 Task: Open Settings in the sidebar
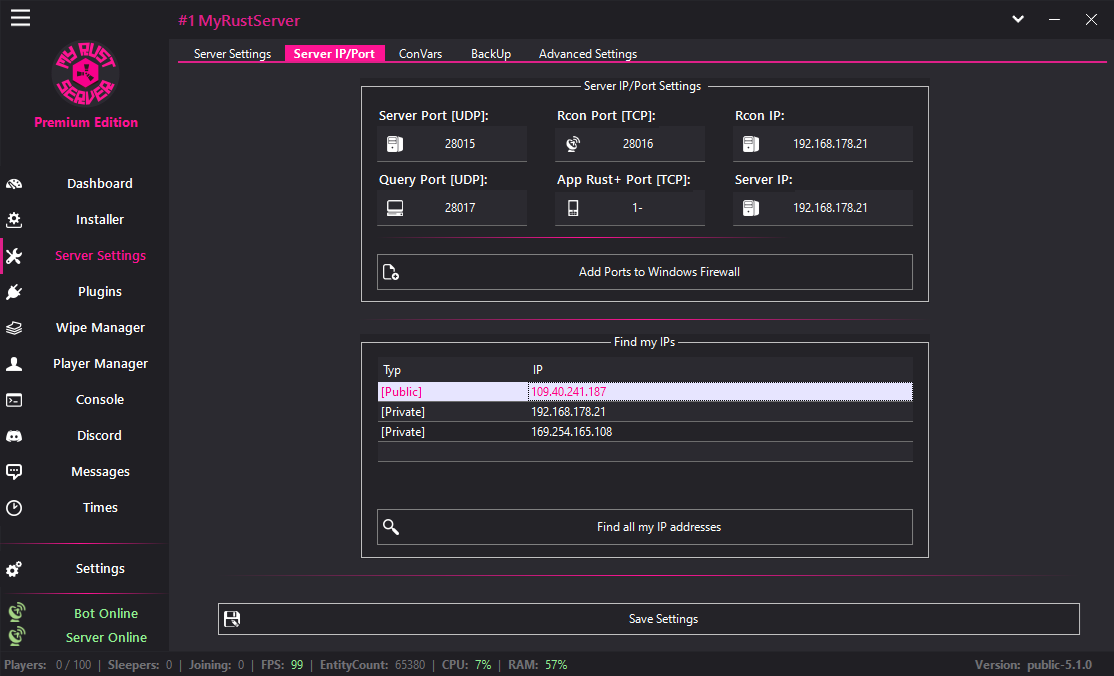[100, 569]
